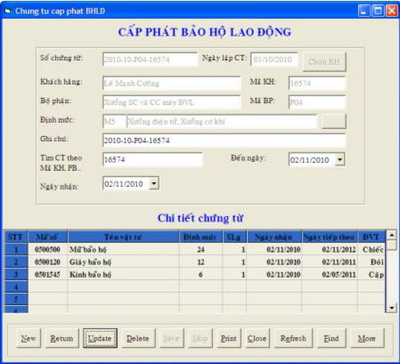Click the Tên vật tư column header
The height and width of the screenshot is (364, 400).
pos(123,237)
